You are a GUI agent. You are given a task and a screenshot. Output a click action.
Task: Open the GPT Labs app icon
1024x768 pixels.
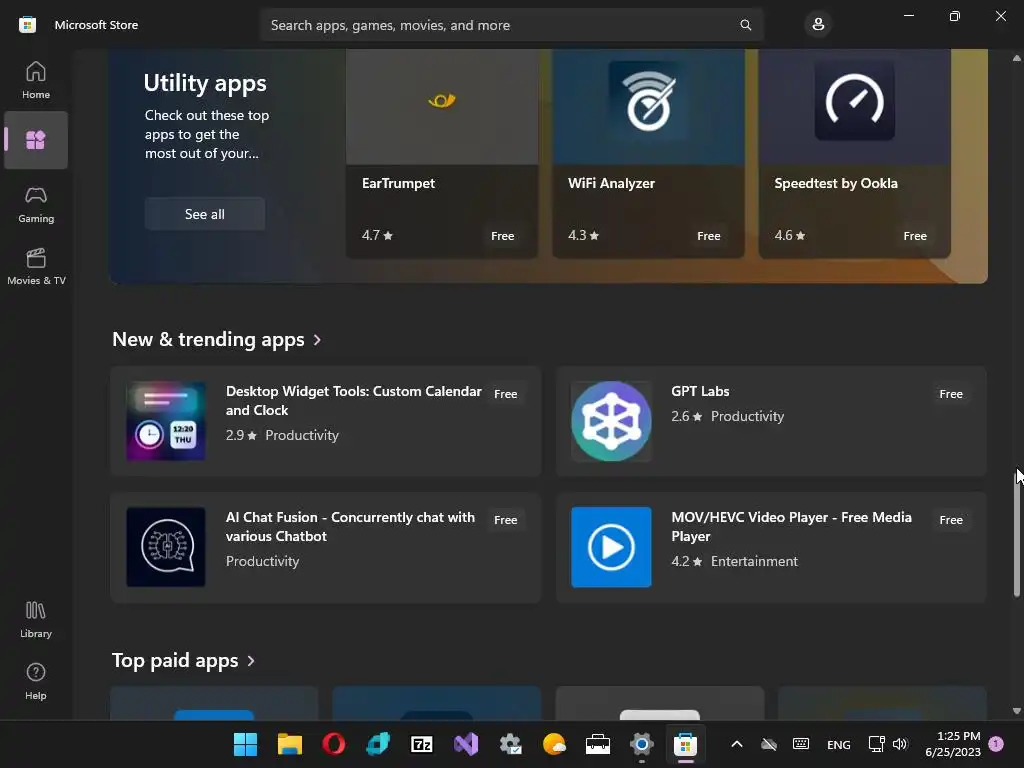tap(611, 421)
